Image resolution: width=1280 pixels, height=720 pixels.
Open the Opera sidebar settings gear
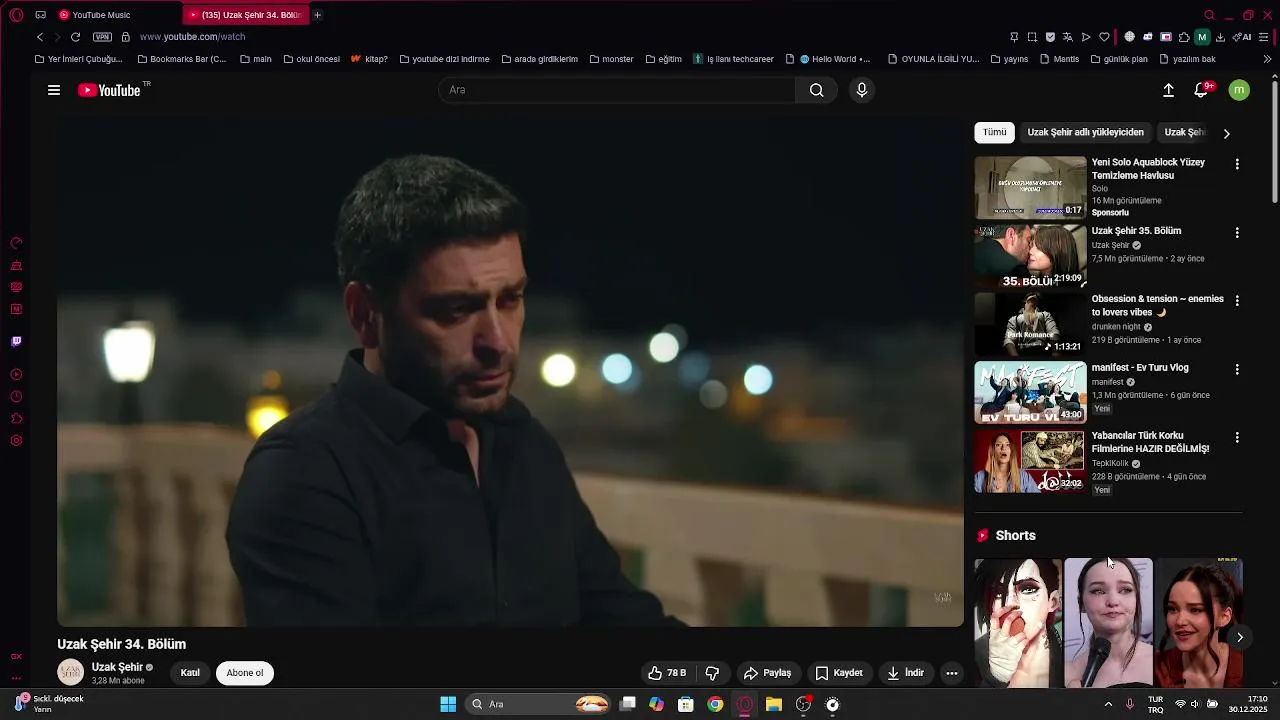click(x=16, y=441)
